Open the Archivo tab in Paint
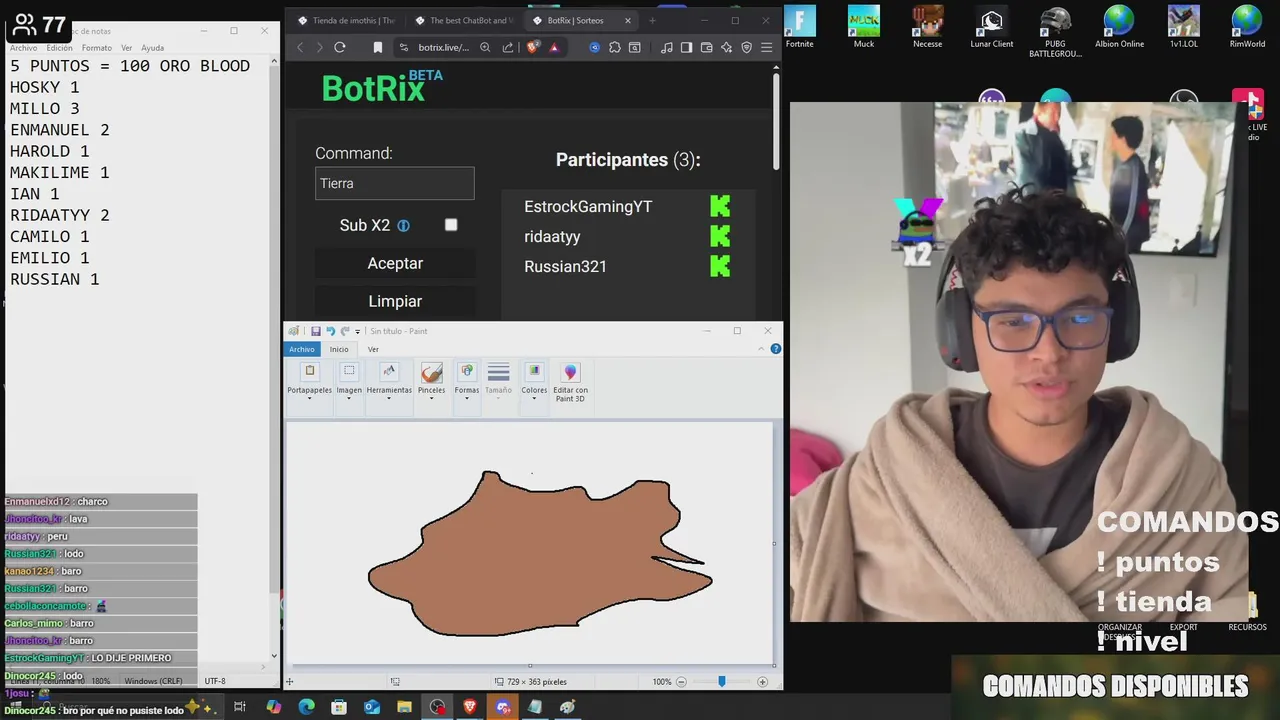 click(x=302, y=349)
